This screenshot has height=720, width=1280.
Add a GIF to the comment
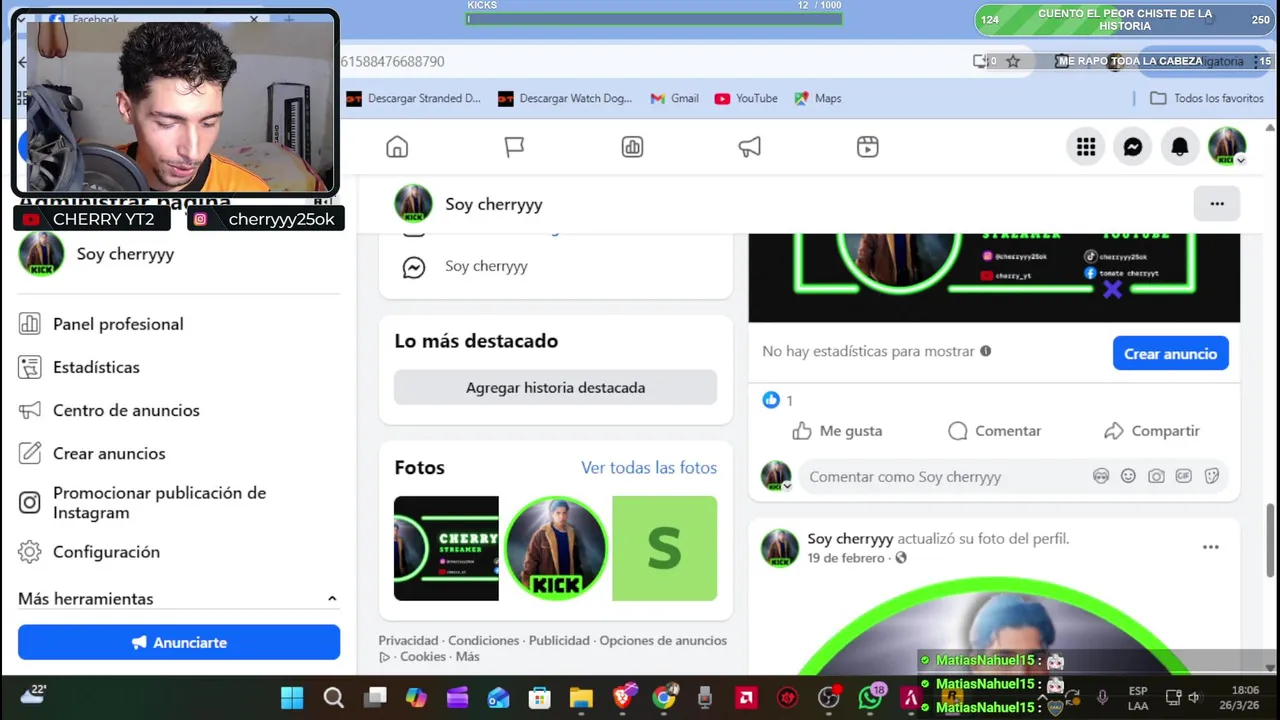click(x=1184, y=476)
